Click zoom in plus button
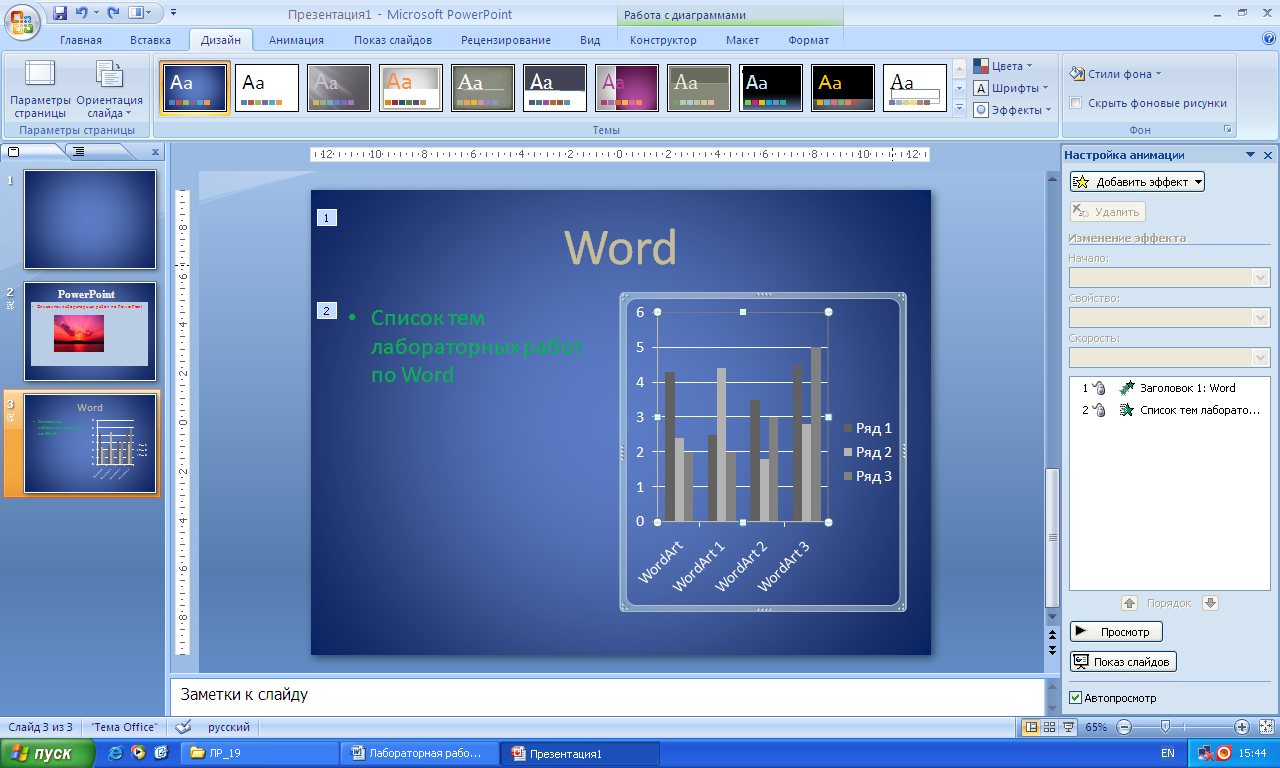Viewport: 1280px width, 768px height. [x=1242, y=727]
